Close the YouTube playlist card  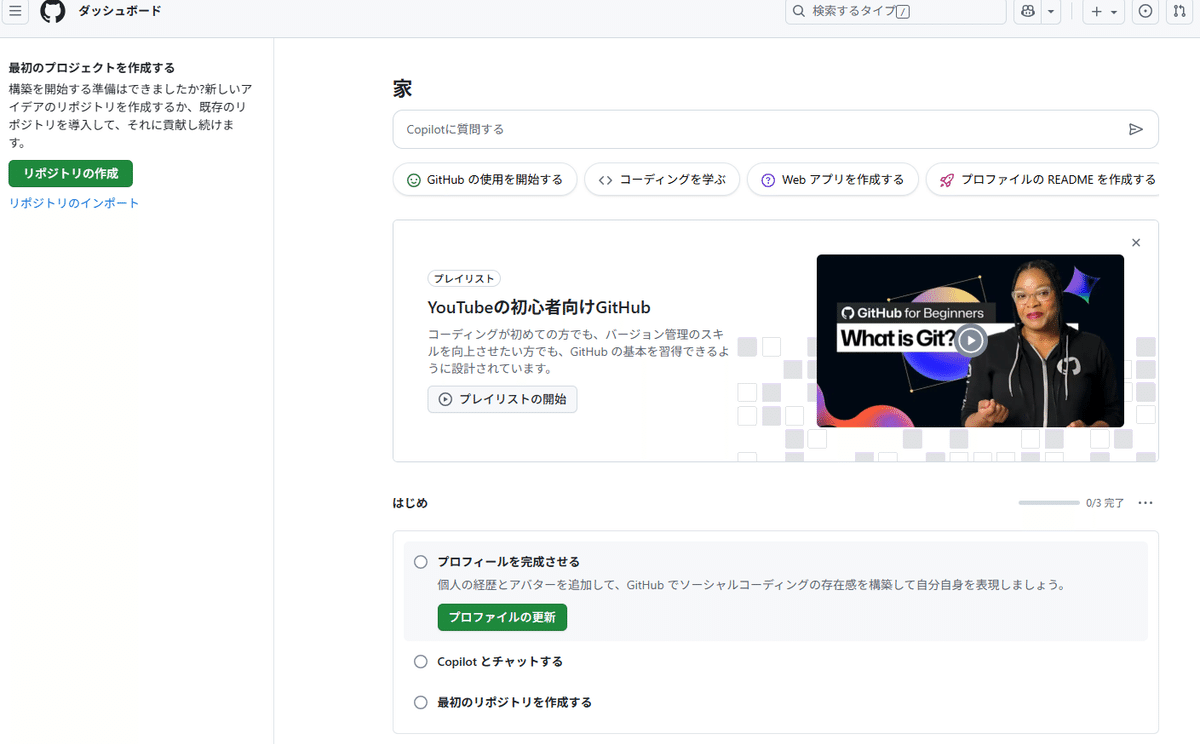point(1135,243)
